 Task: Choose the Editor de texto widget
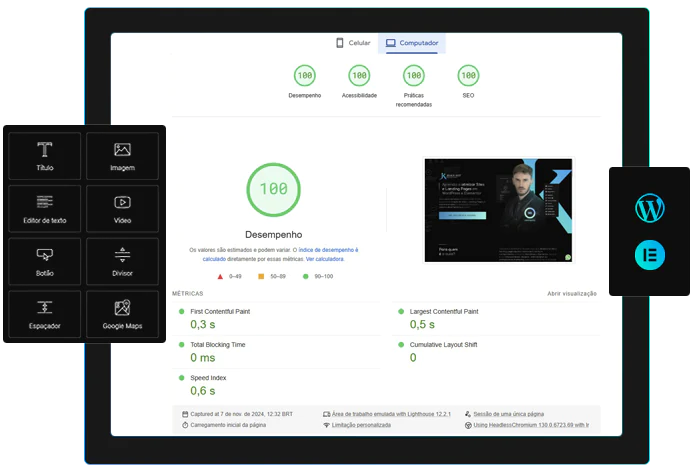point(45,209)
